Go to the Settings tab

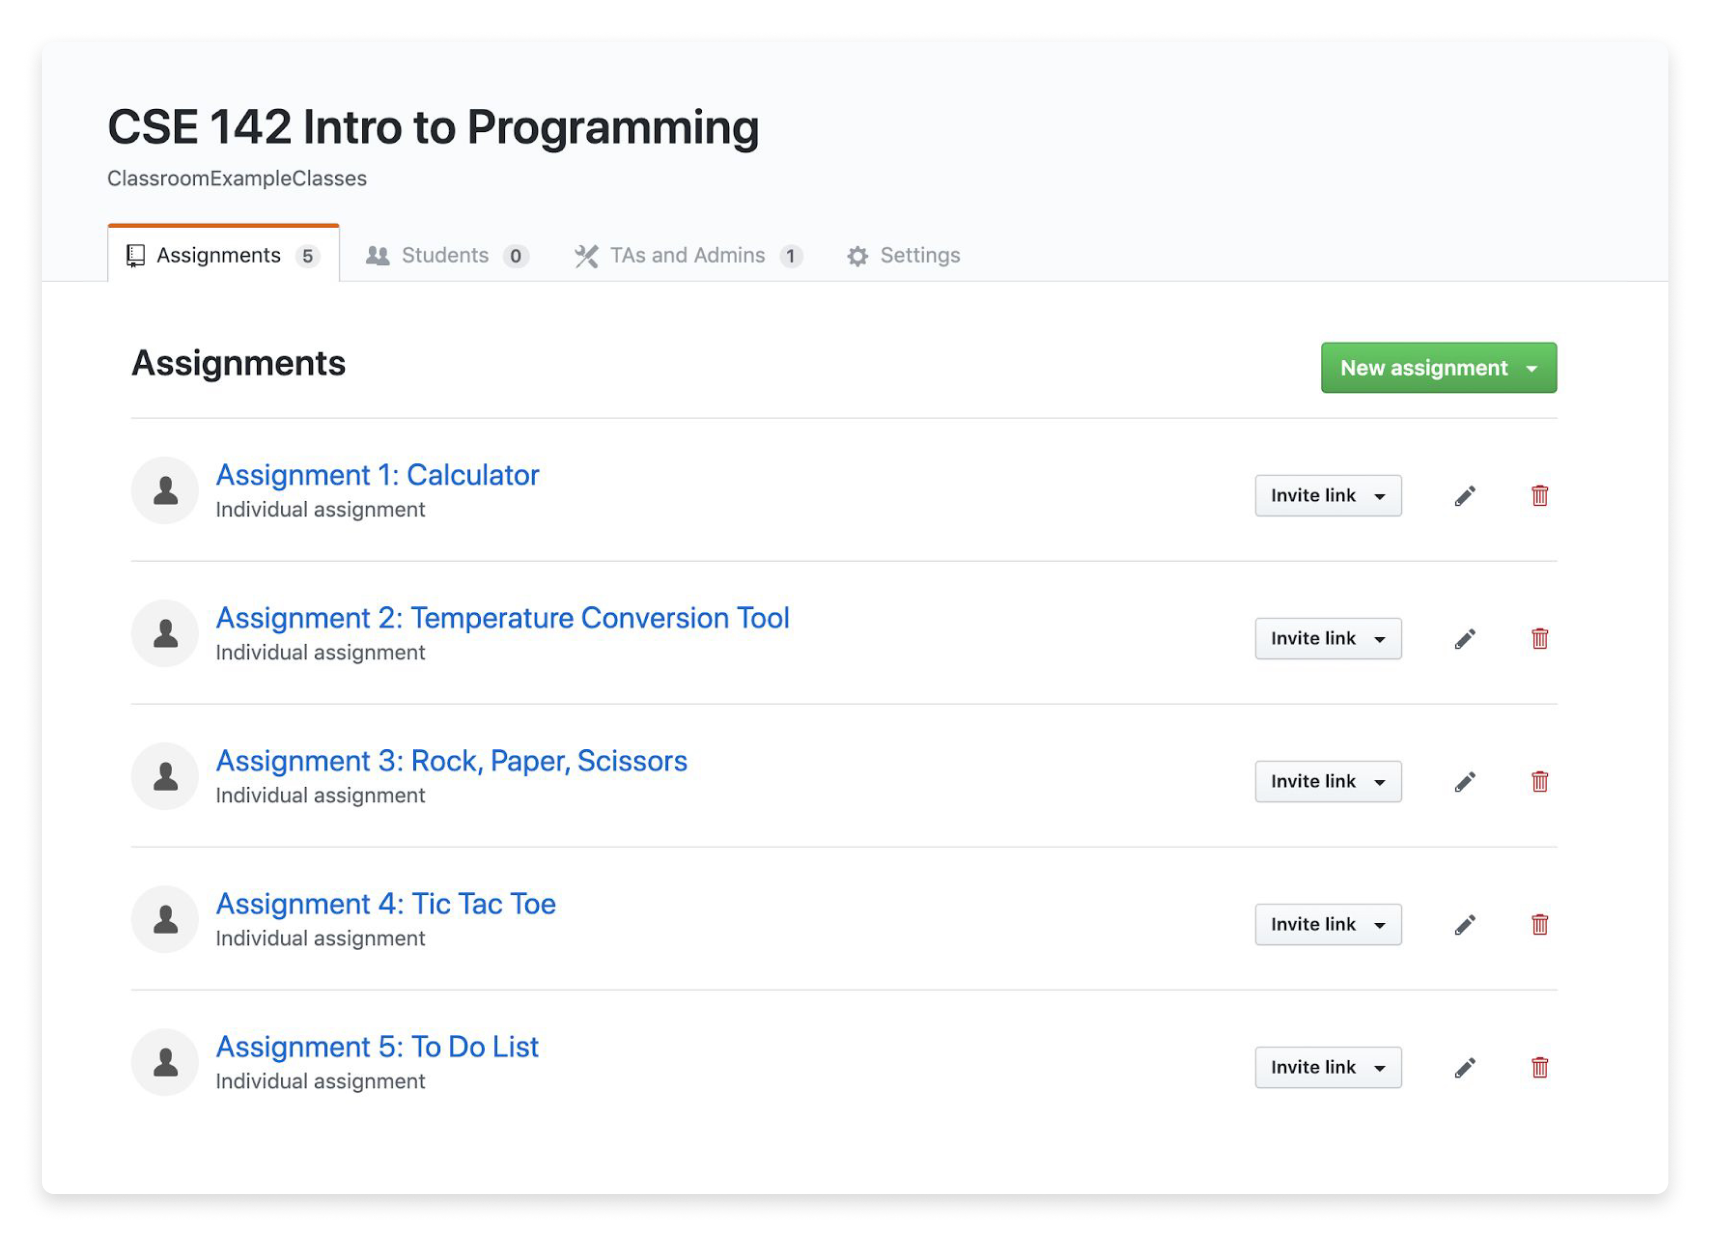point(903,256)
